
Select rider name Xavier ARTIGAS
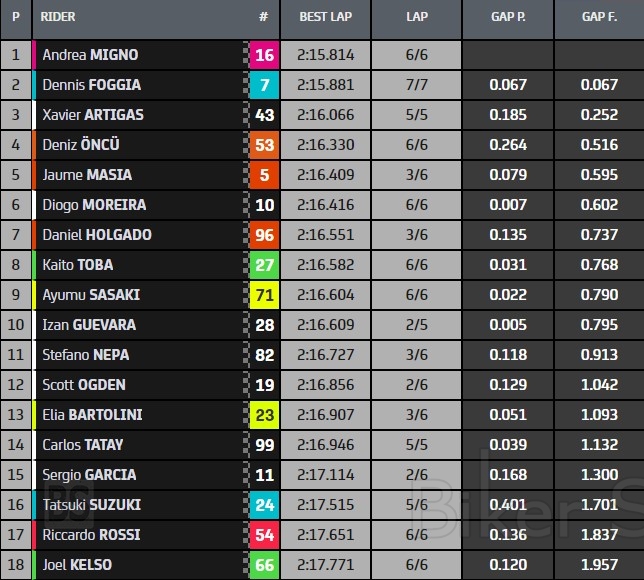93,115
